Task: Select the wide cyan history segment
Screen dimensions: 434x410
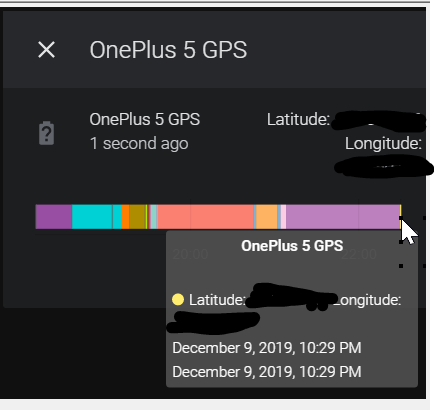Action: (x=92, y=217)
